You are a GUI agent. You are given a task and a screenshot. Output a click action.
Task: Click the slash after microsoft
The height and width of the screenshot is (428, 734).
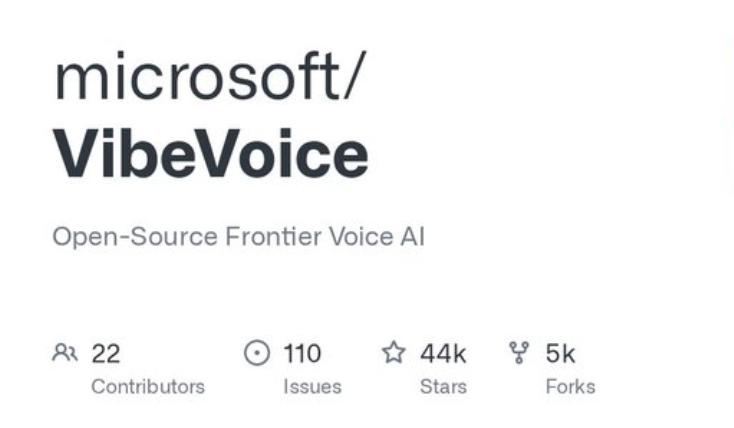[x=357, y=78]
